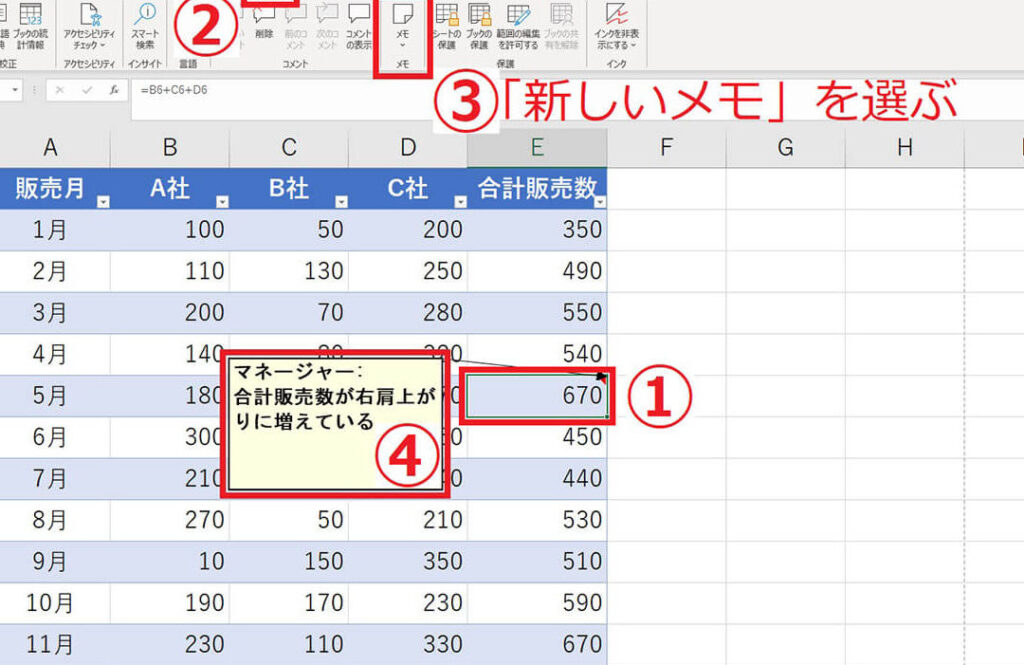Select column F header
The width and height of the screenshot is (1024, 665).
pyautogui.click(x=666, y=148)
